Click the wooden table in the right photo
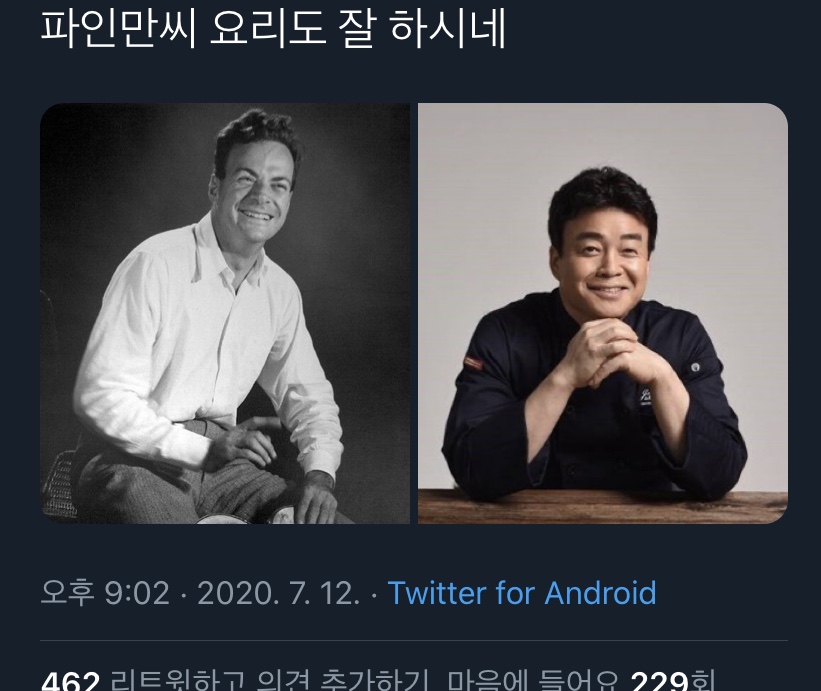This screenshot has height=691, width=821. tap(603, 506)
